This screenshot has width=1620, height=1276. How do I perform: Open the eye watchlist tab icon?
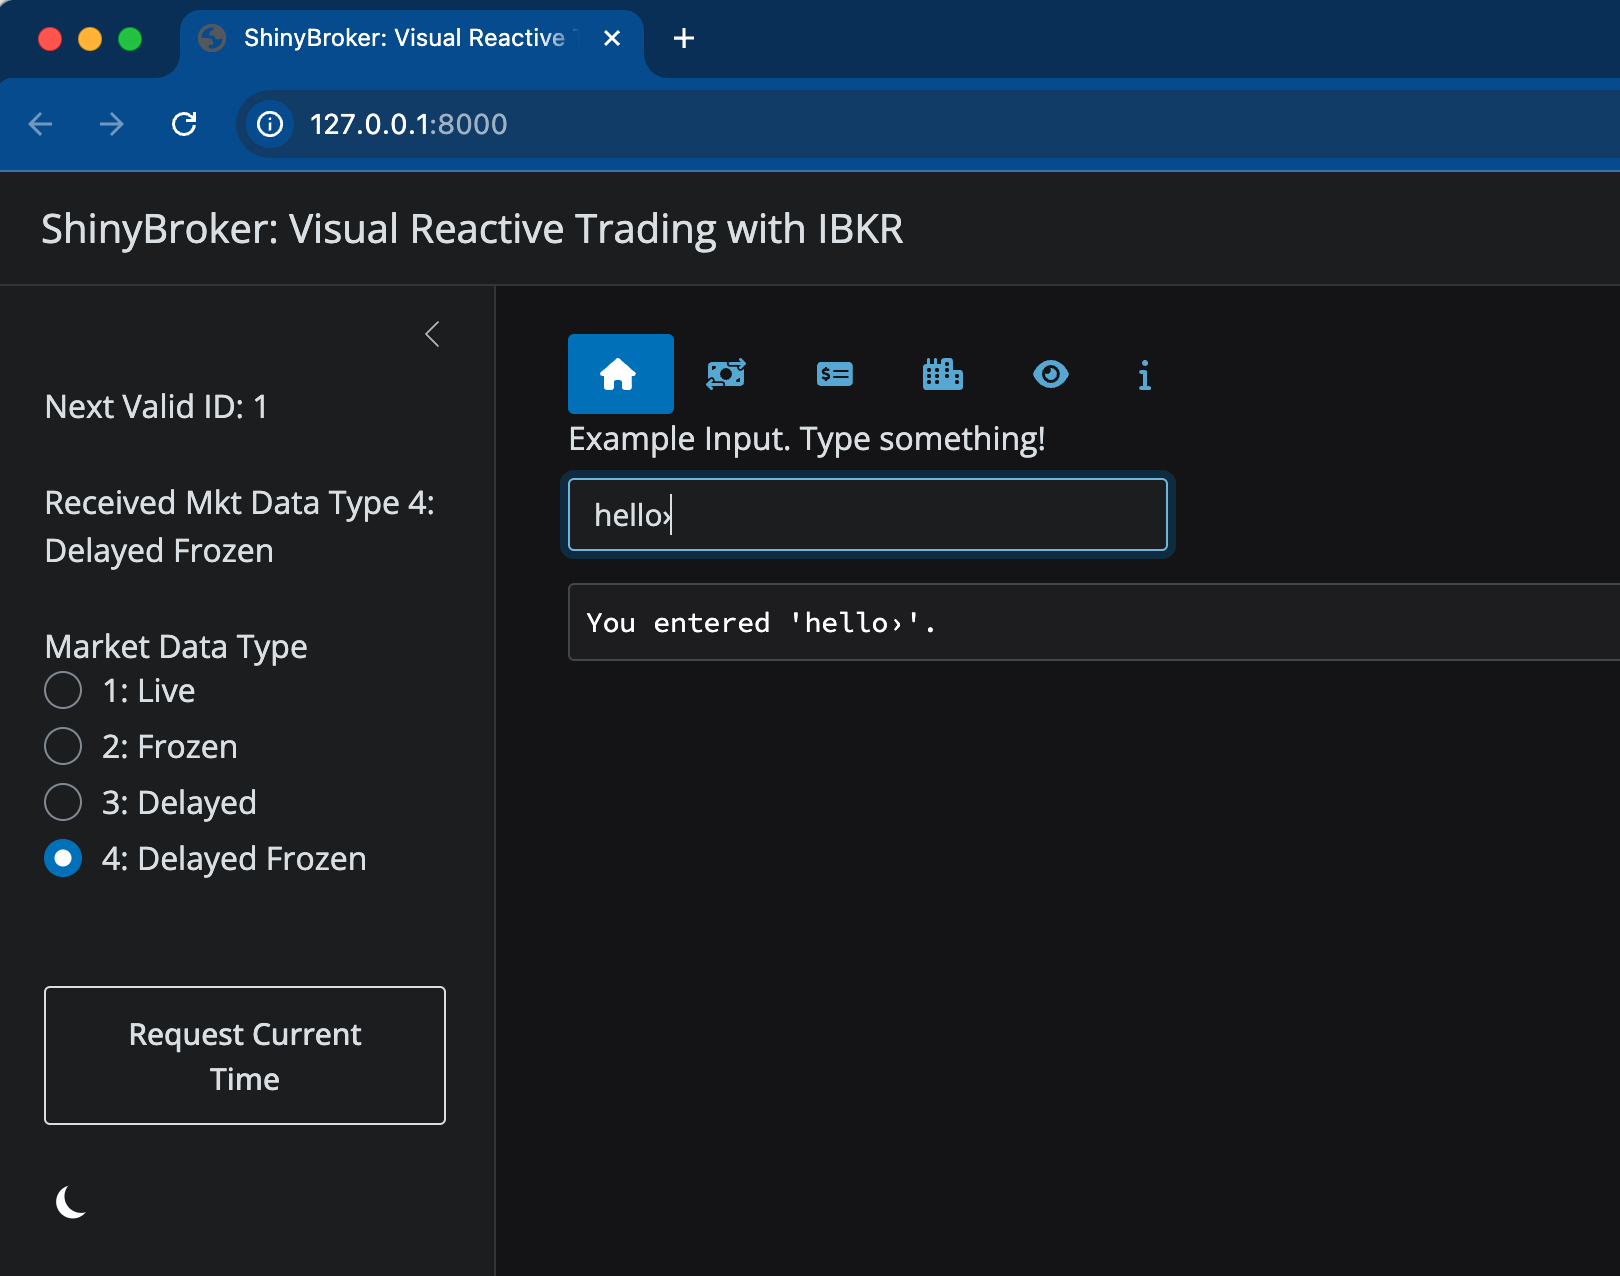coord(1050,374)
